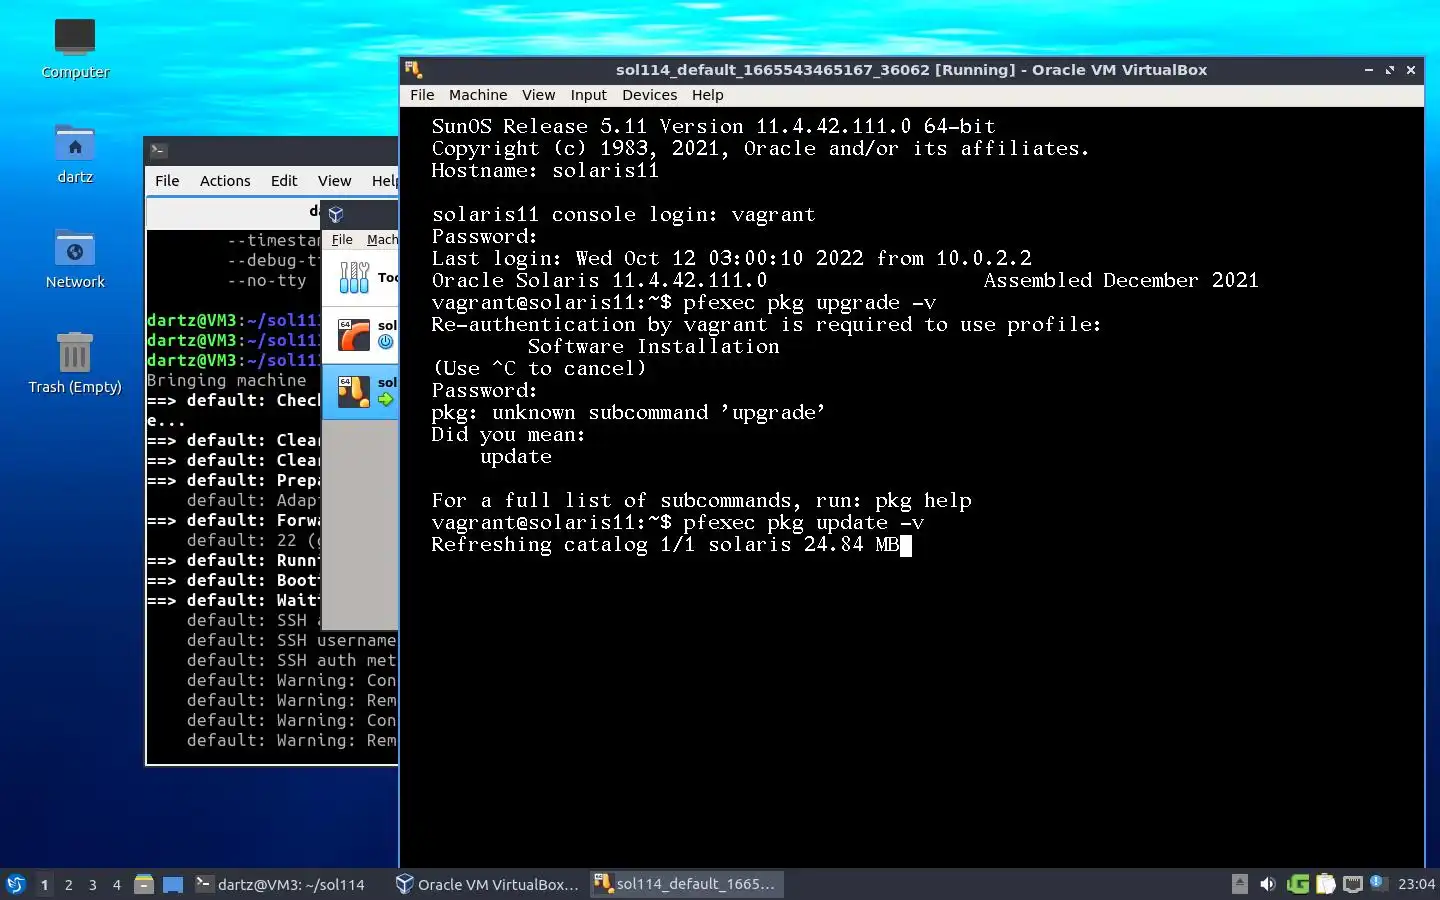The image size is (1440, 900).
Task: Switch to workspace 1
Action: [x=44, y=884]
